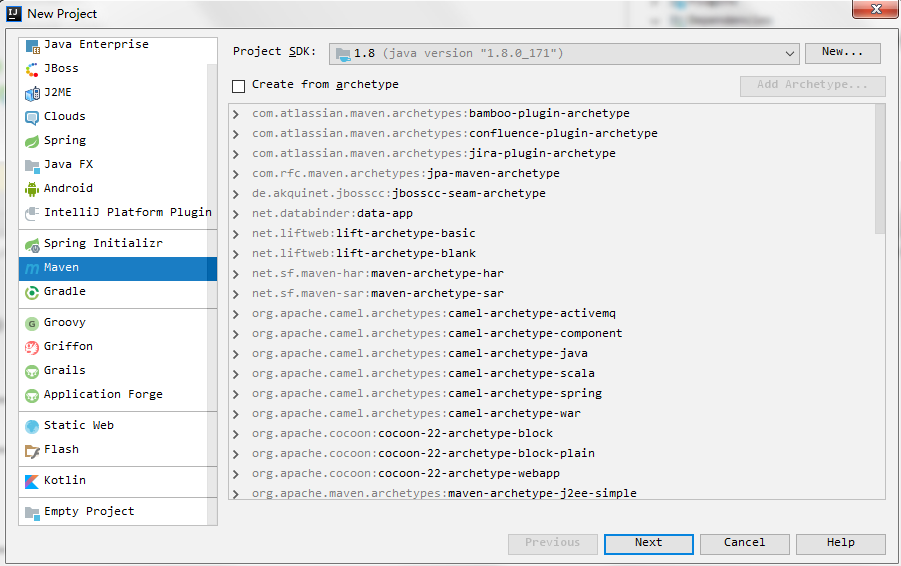Screen dimensions: 901x566
Task: Click the Cancel button
Action: [744, 544]
